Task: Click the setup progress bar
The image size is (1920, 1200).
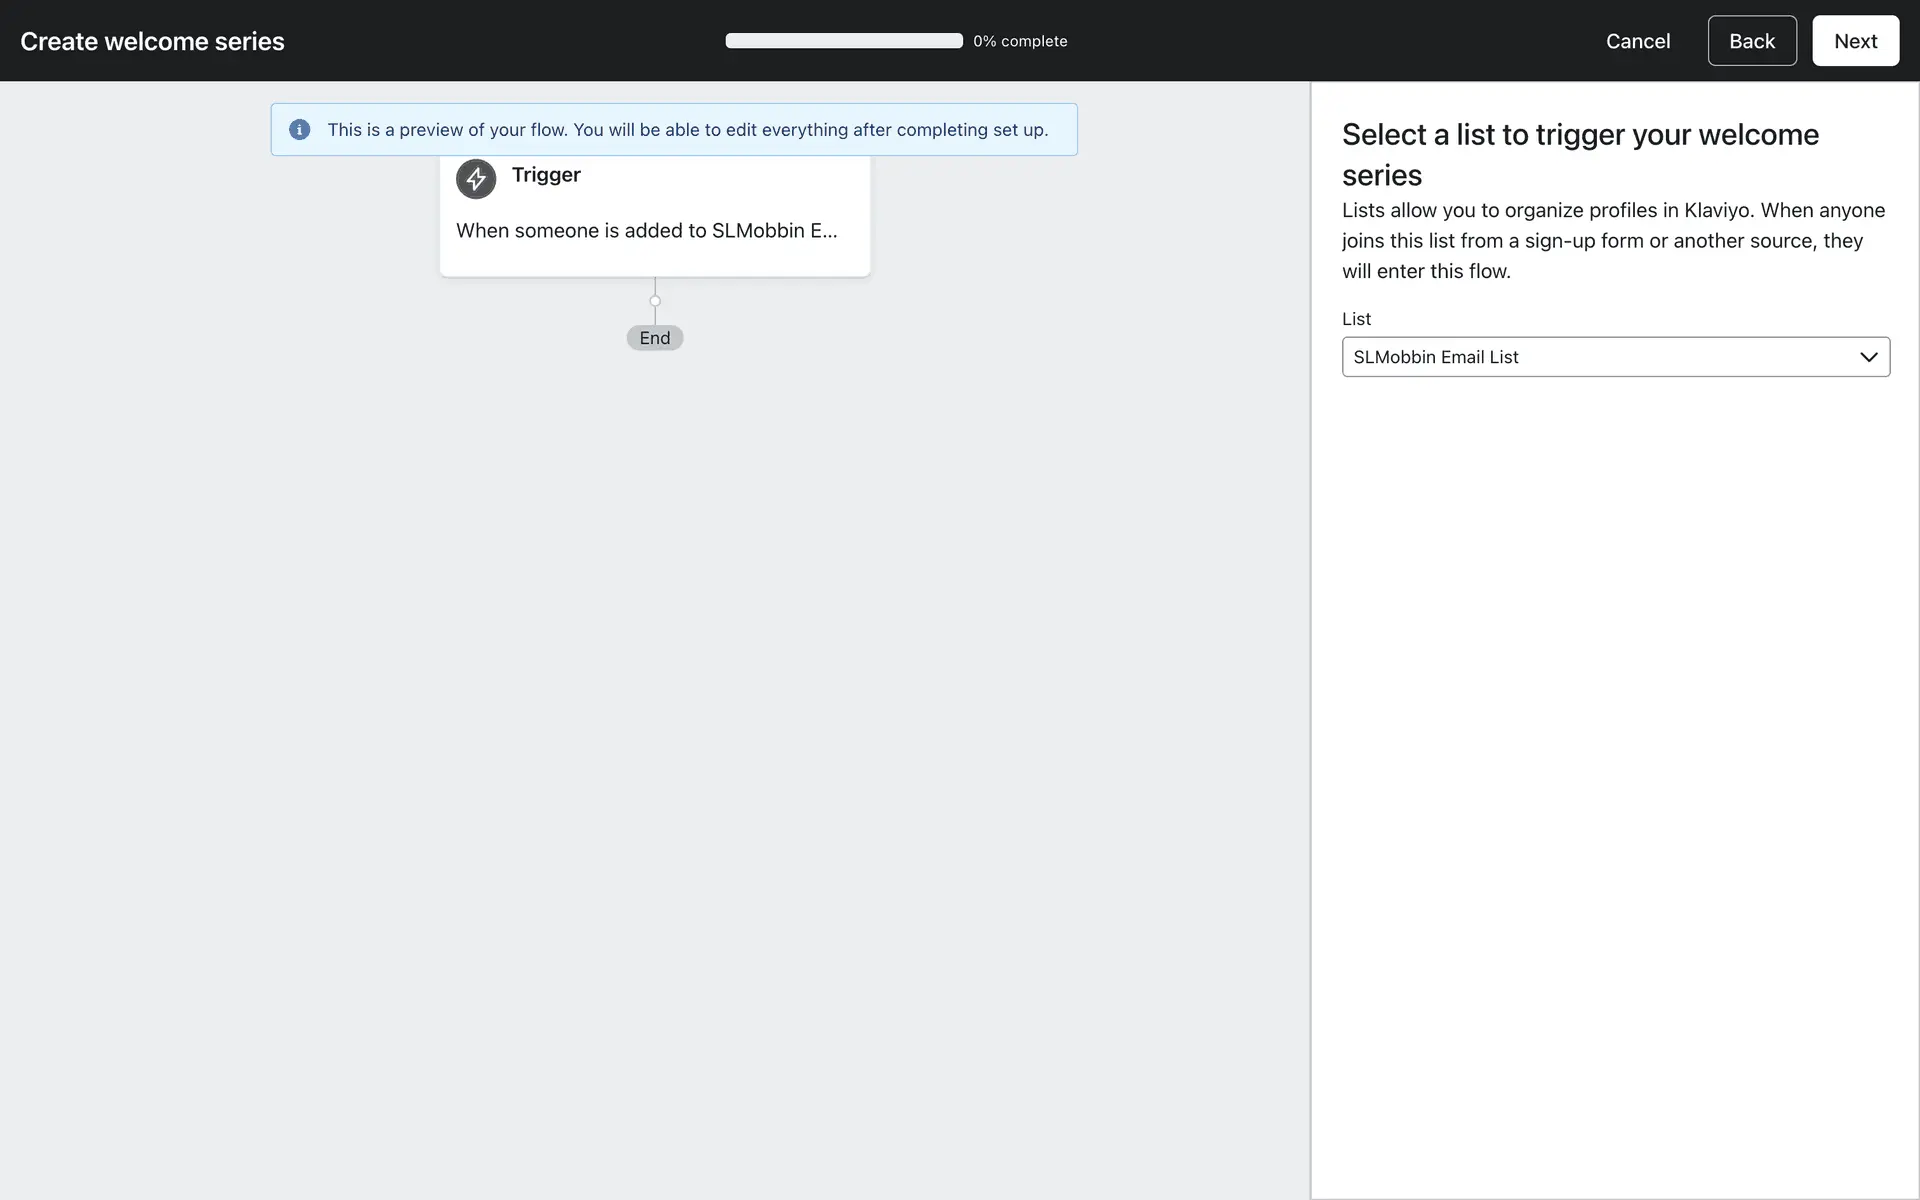Action: click(843, 41)
